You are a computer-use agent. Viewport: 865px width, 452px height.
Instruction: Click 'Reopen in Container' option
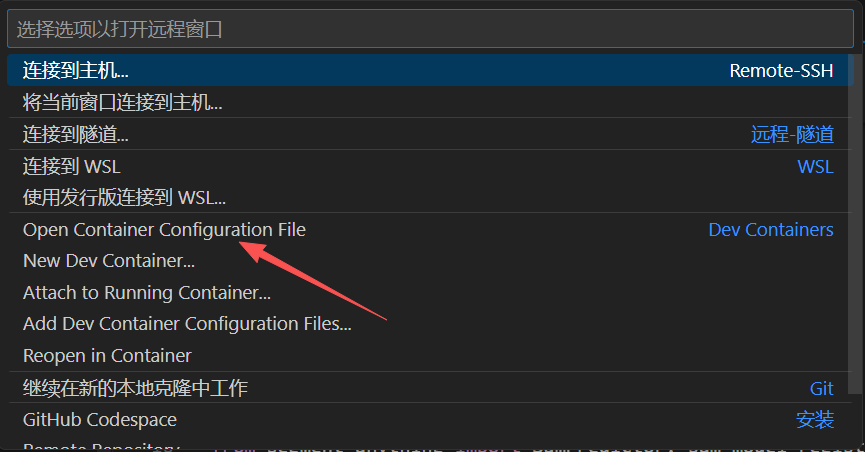430,355
